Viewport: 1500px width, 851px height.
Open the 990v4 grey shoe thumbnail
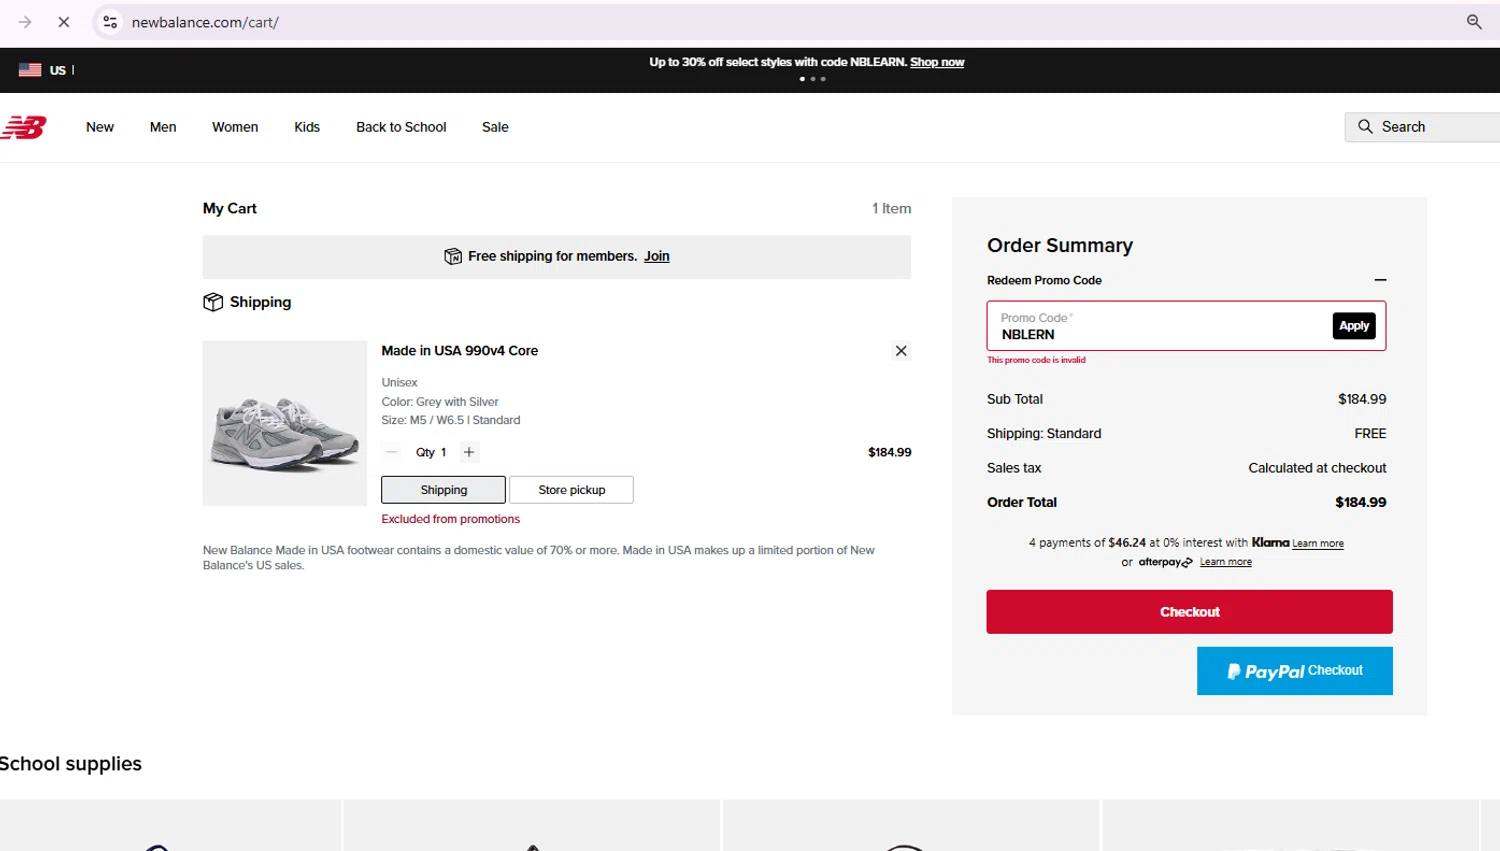click(285, 423)
